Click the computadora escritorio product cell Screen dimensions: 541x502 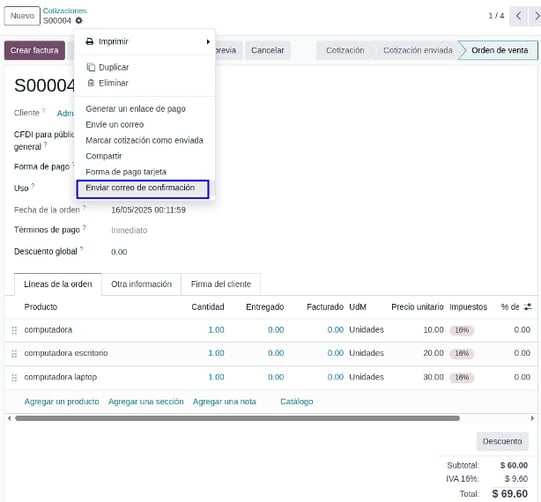click(66, 353)
